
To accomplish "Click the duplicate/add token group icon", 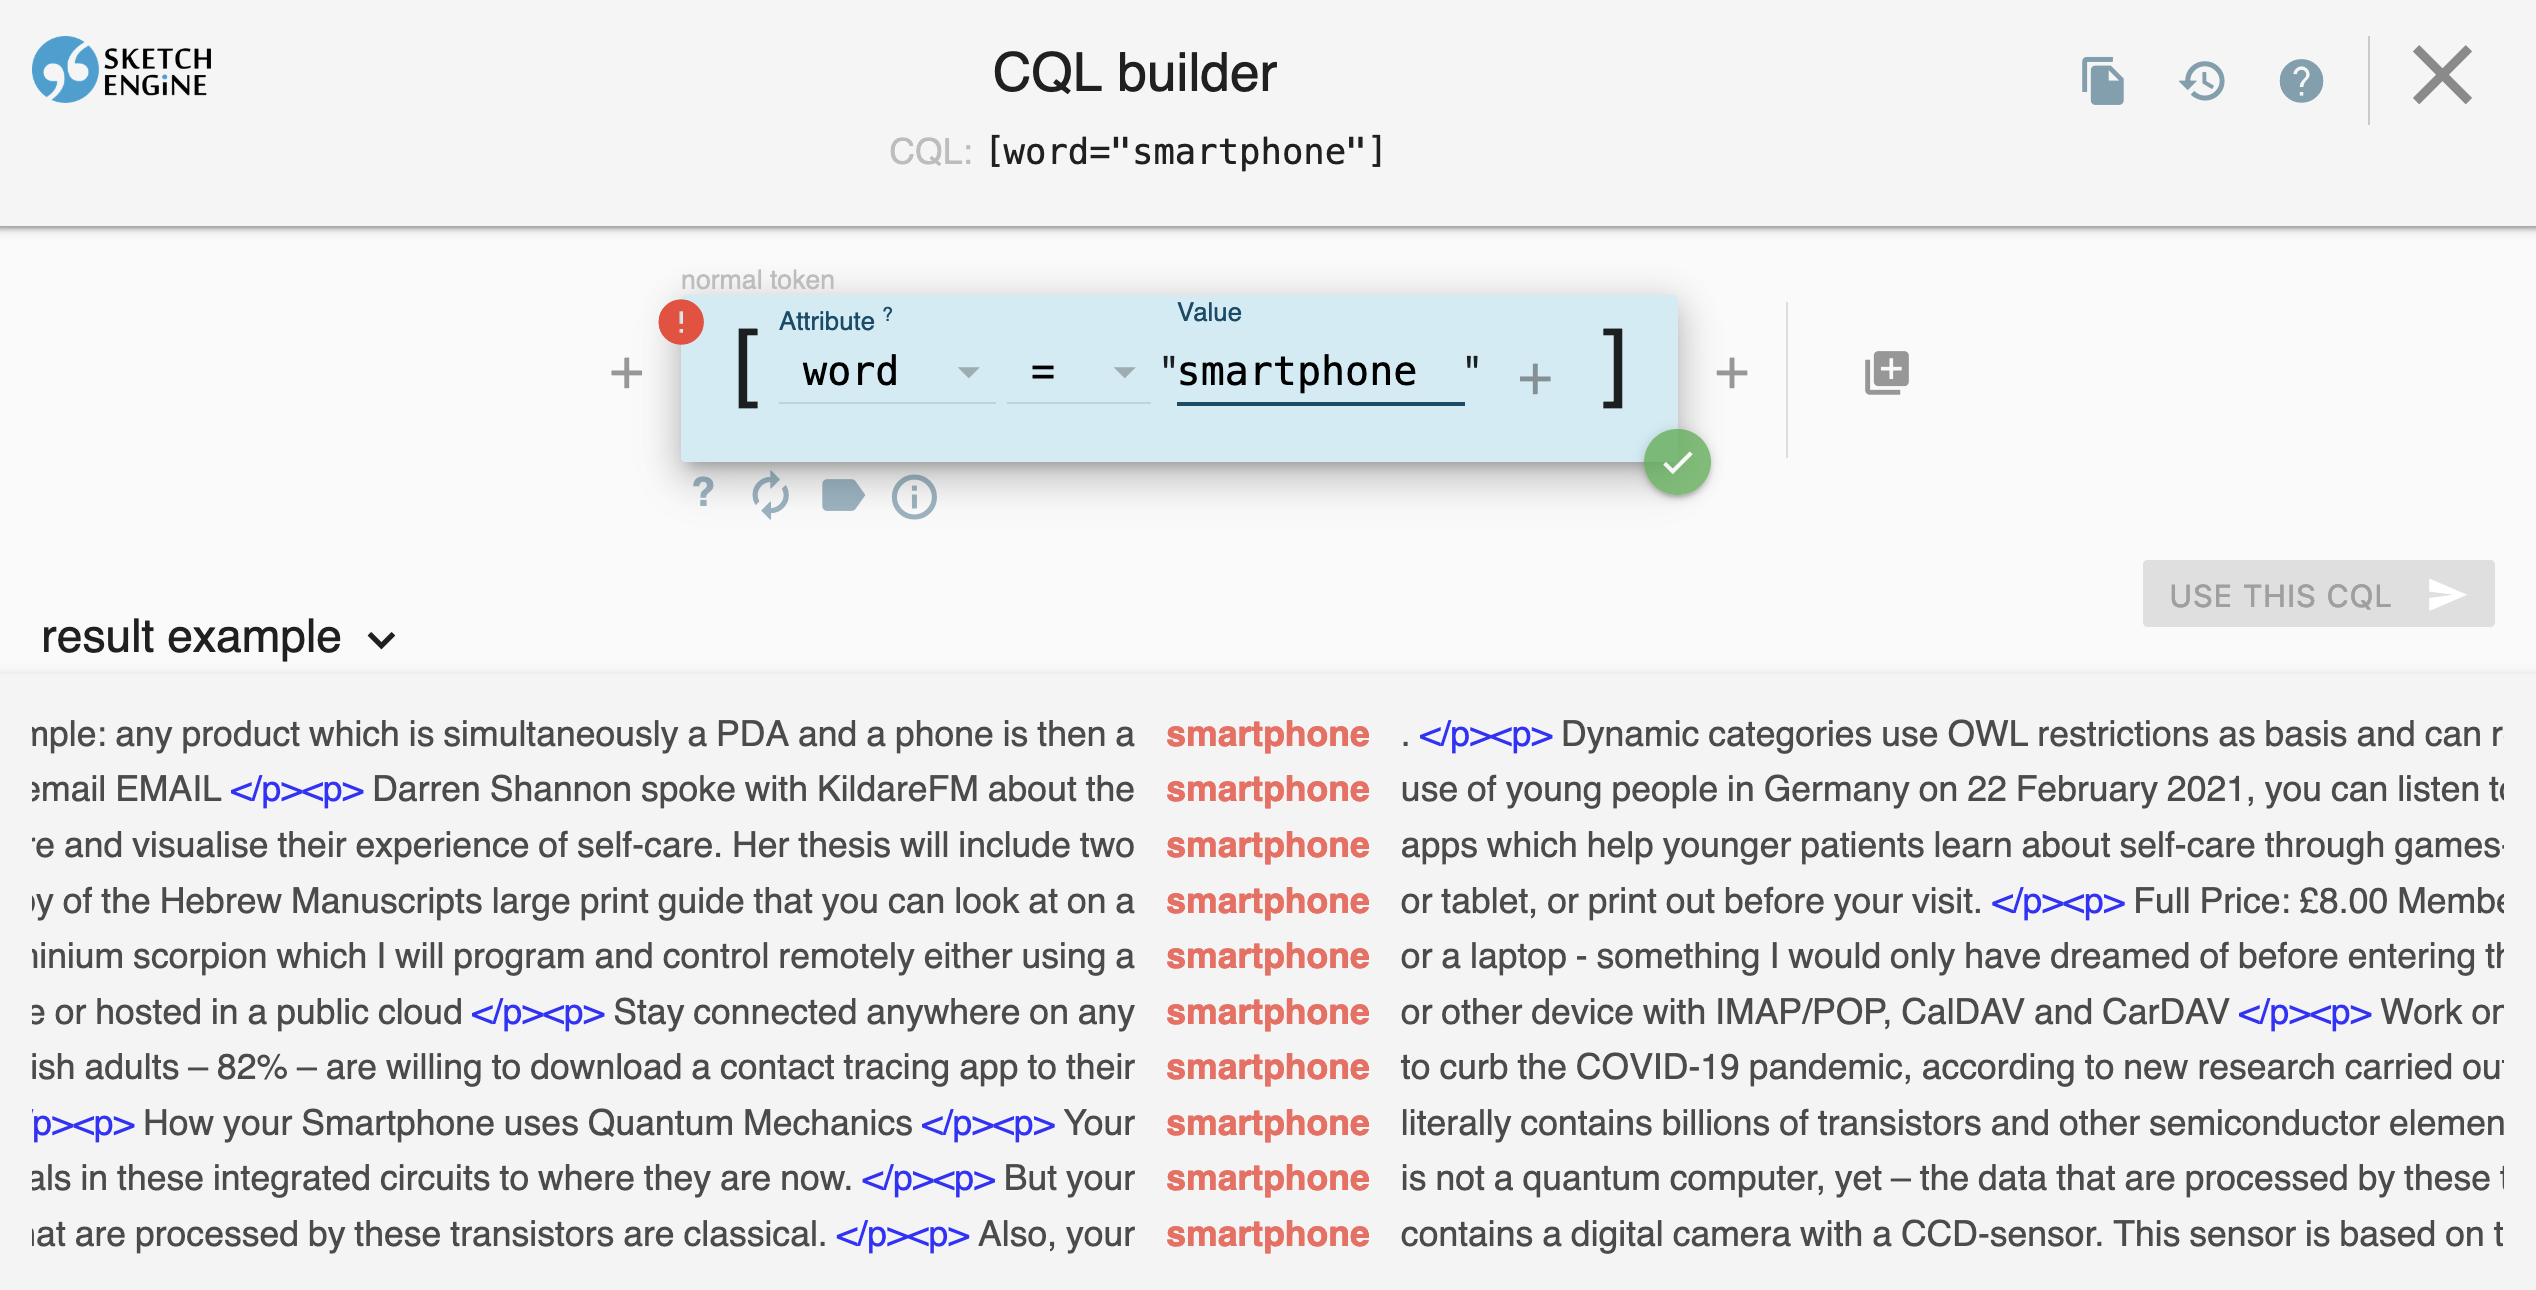I will (x=1886, y=373).
